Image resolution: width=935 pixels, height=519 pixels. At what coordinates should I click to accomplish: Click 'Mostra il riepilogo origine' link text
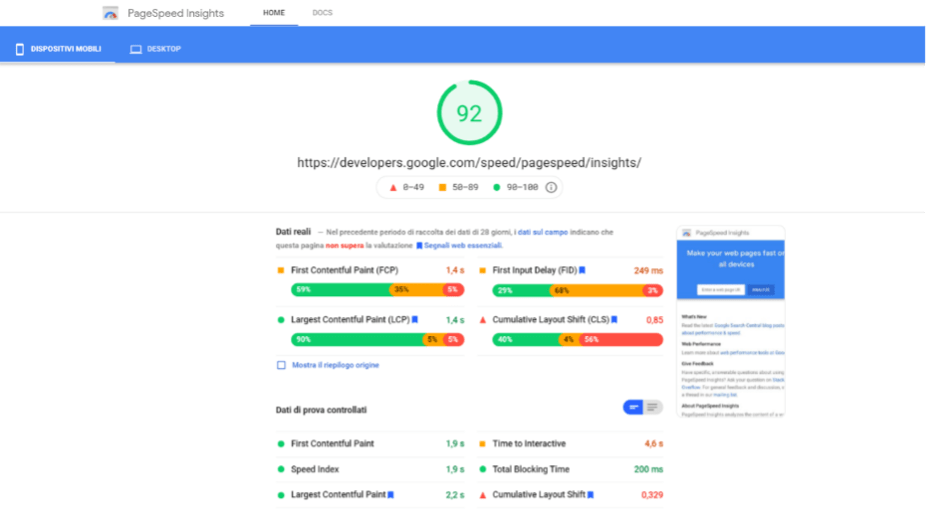point(335,365)
